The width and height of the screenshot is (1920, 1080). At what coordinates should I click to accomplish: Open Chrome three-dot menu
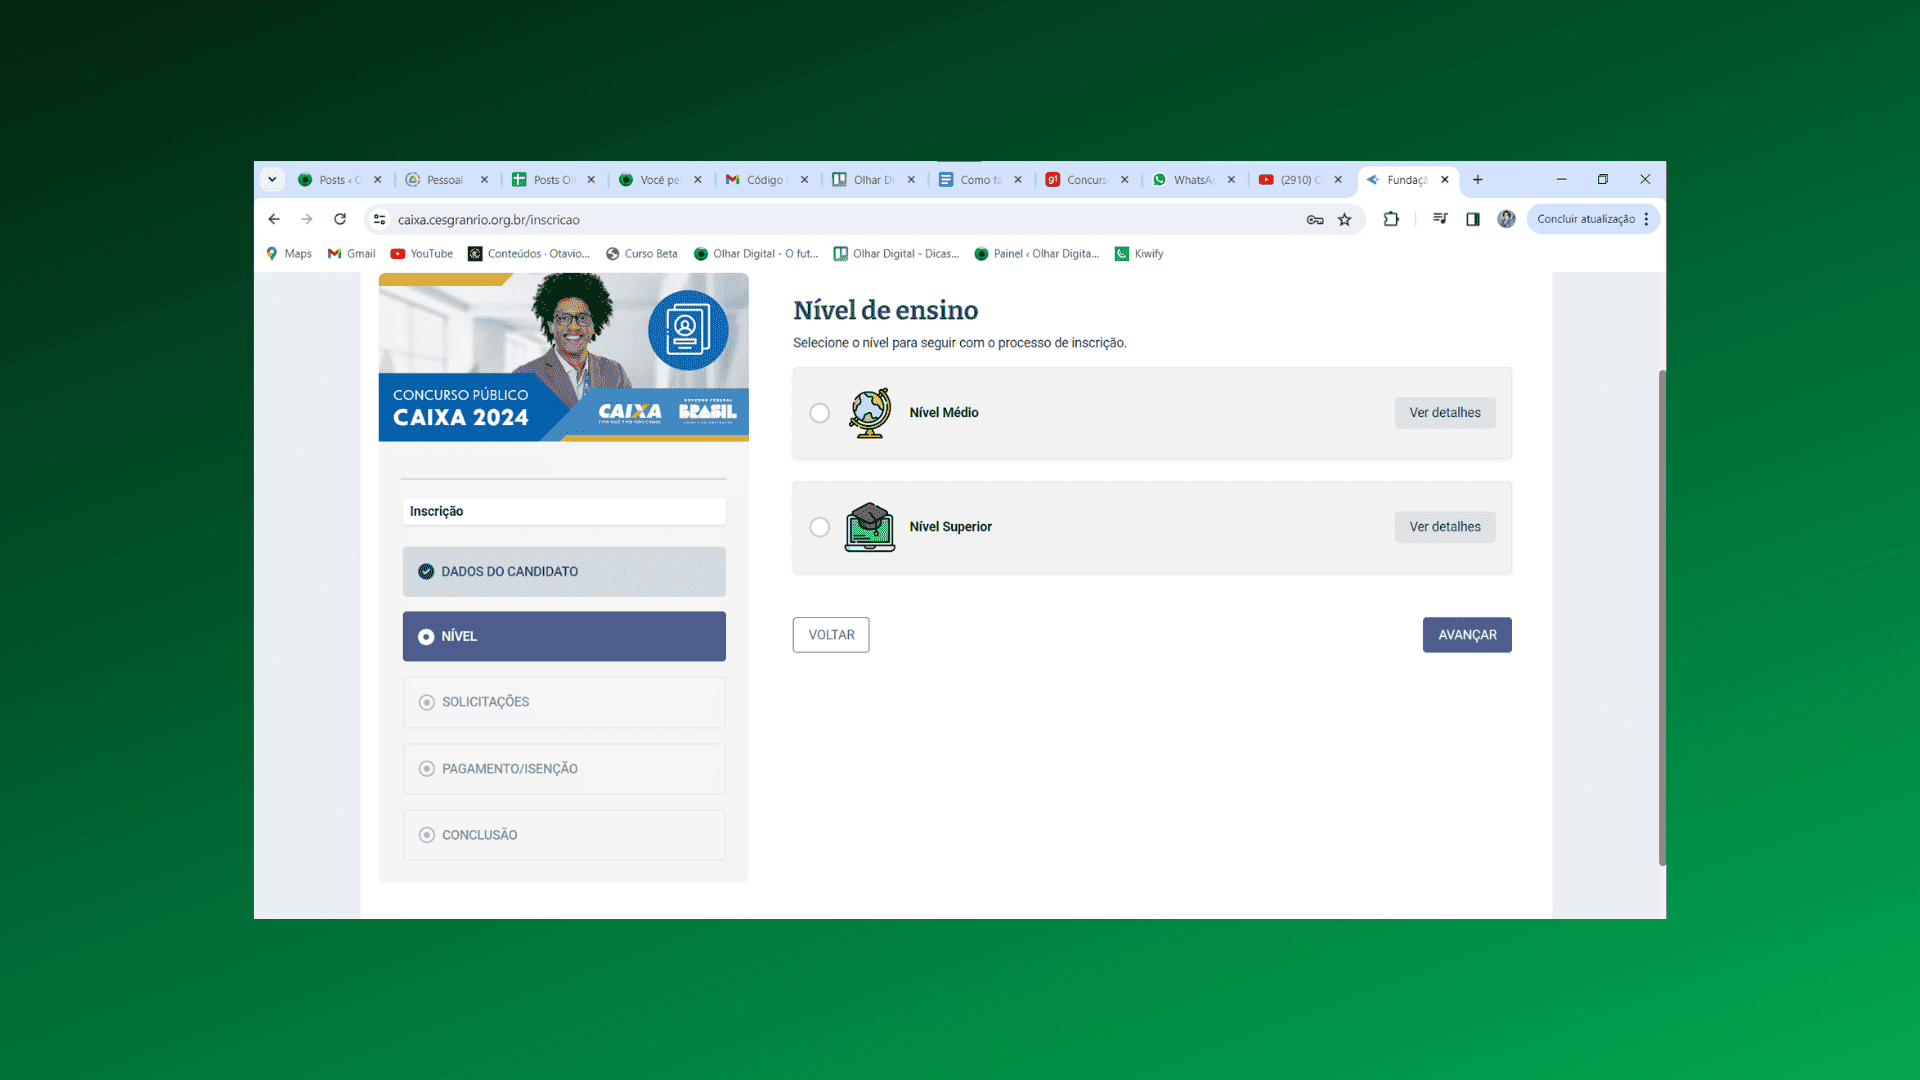[x=1646, y=219]
